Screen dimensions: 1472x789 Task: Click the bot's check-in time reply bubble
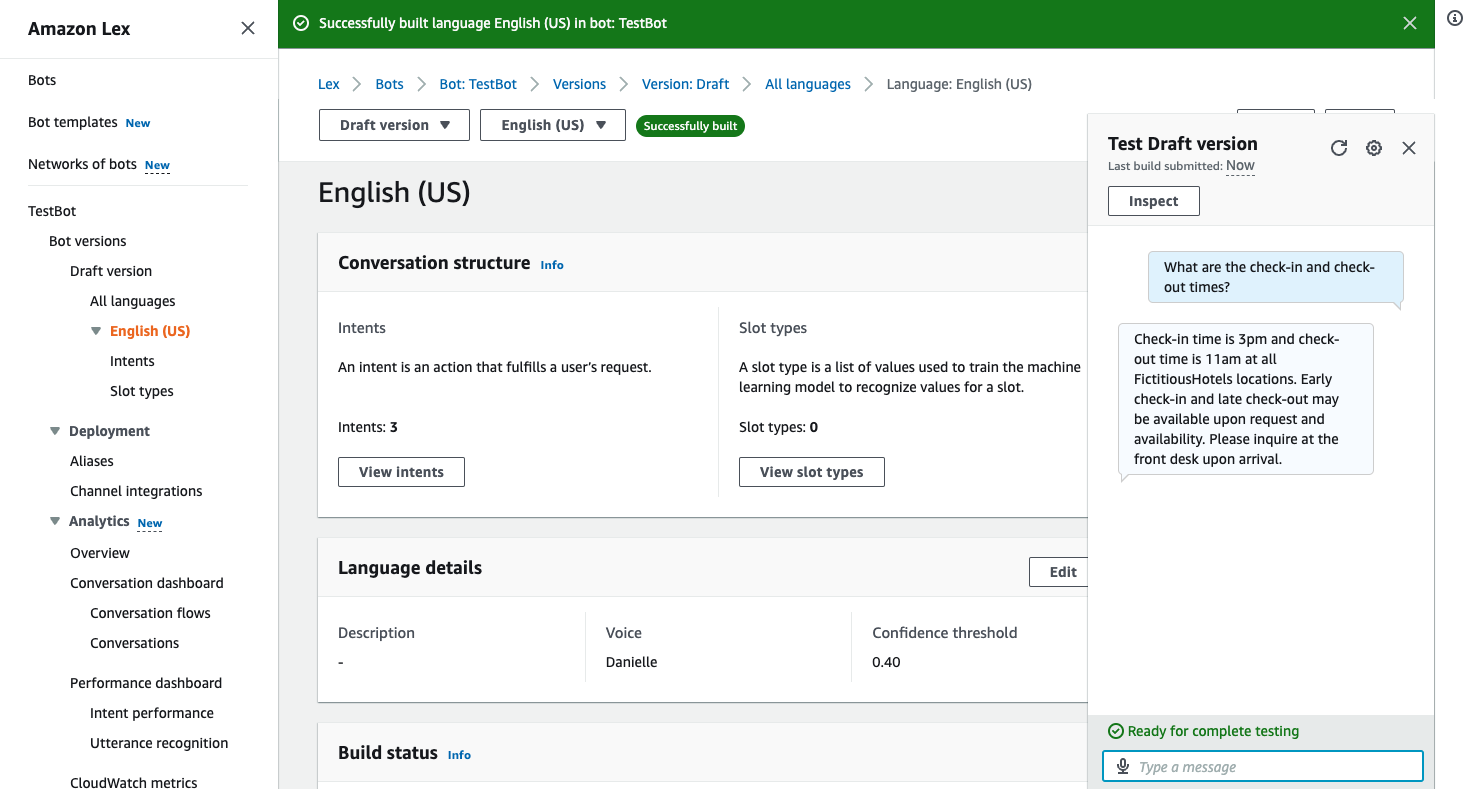point(1246,399)
